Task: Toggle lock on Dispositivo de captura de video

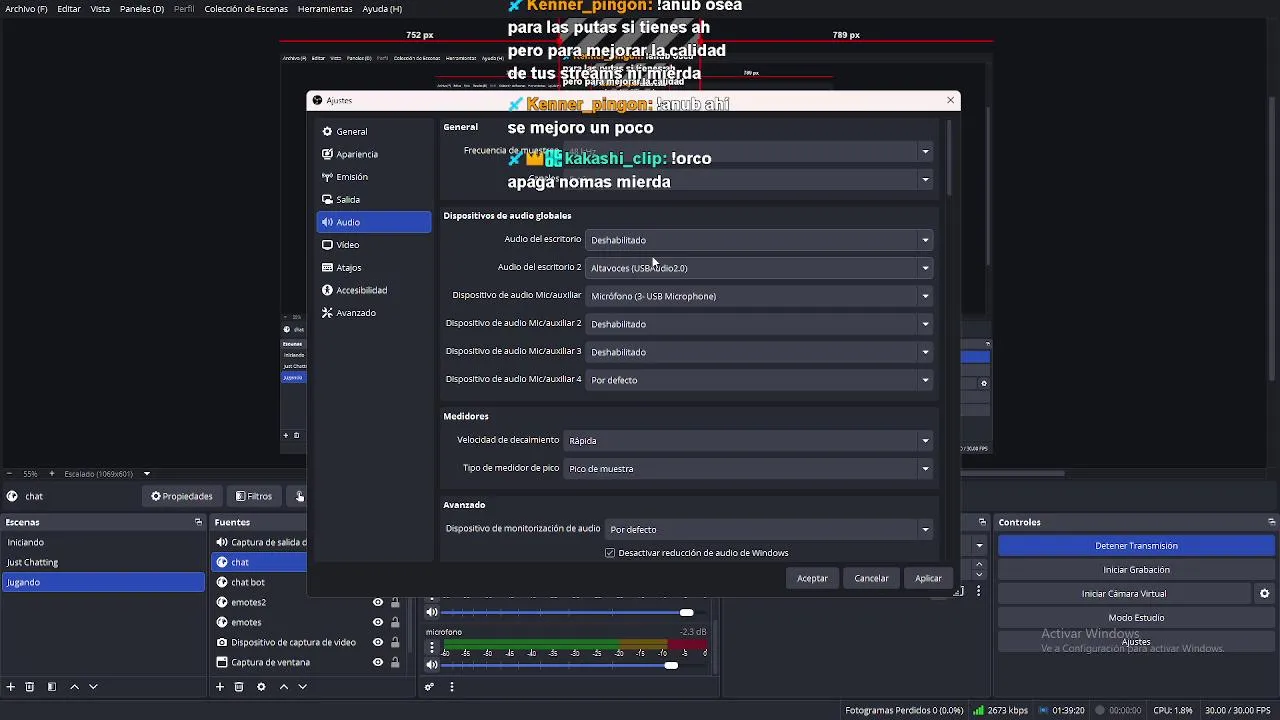Action: (395, 642)
